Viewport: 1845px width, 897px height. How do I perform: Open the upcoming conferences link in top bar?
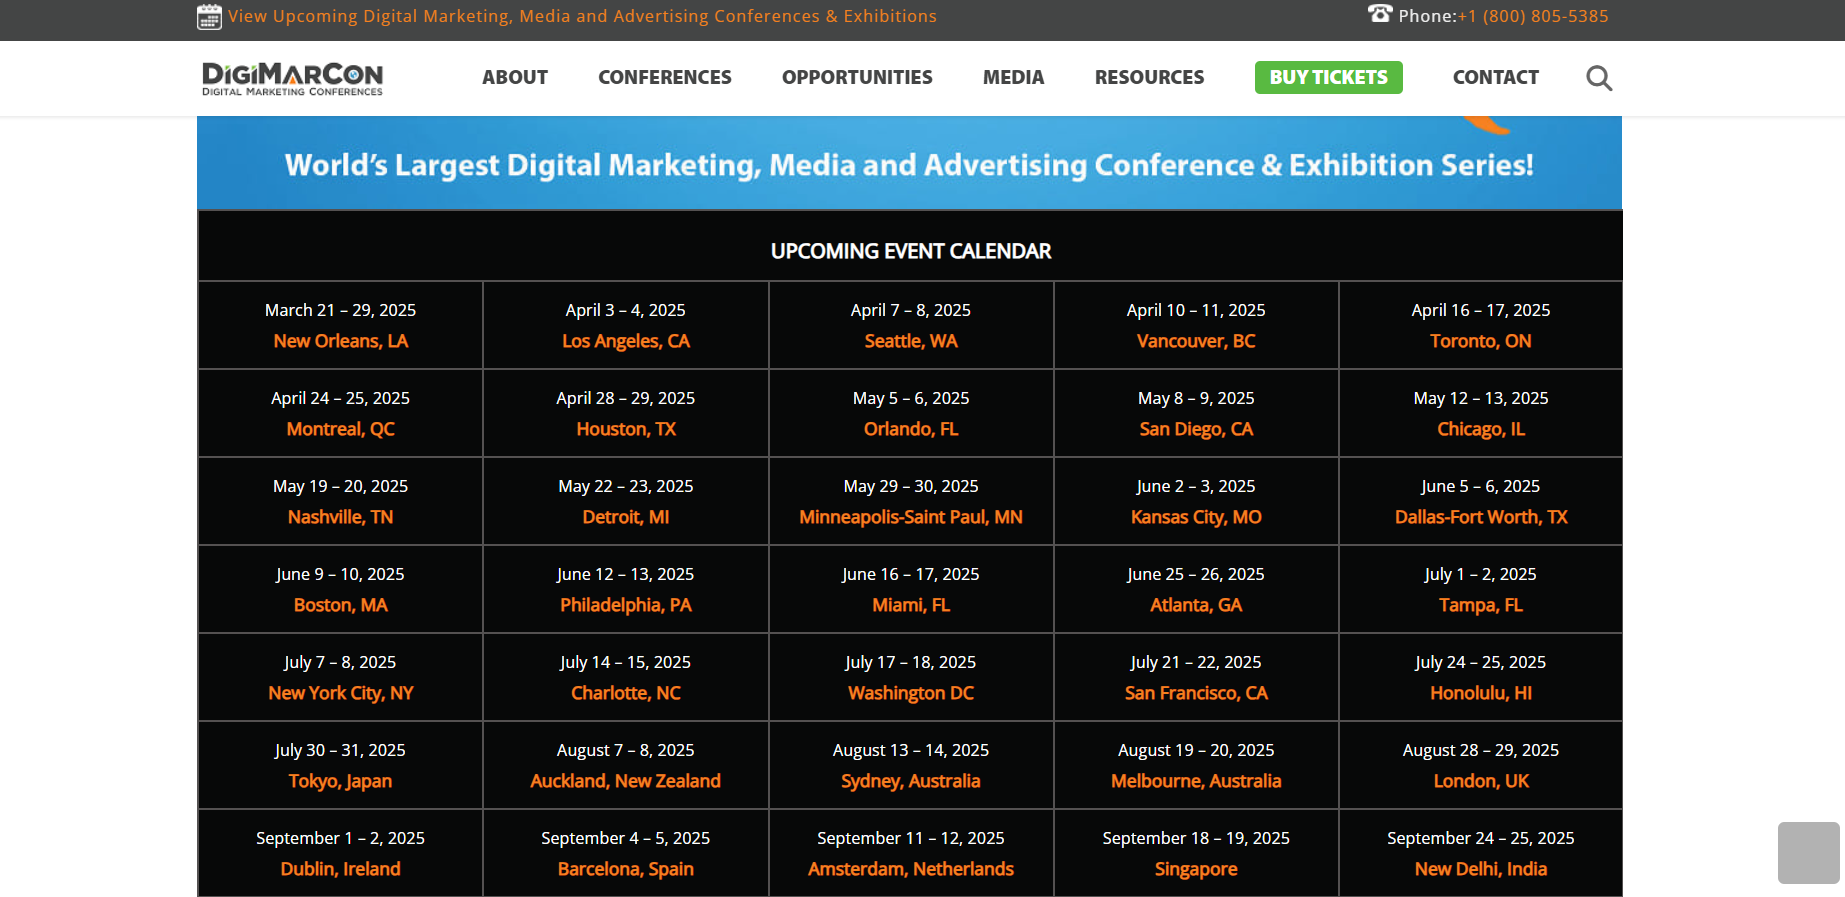click(582, 16)
